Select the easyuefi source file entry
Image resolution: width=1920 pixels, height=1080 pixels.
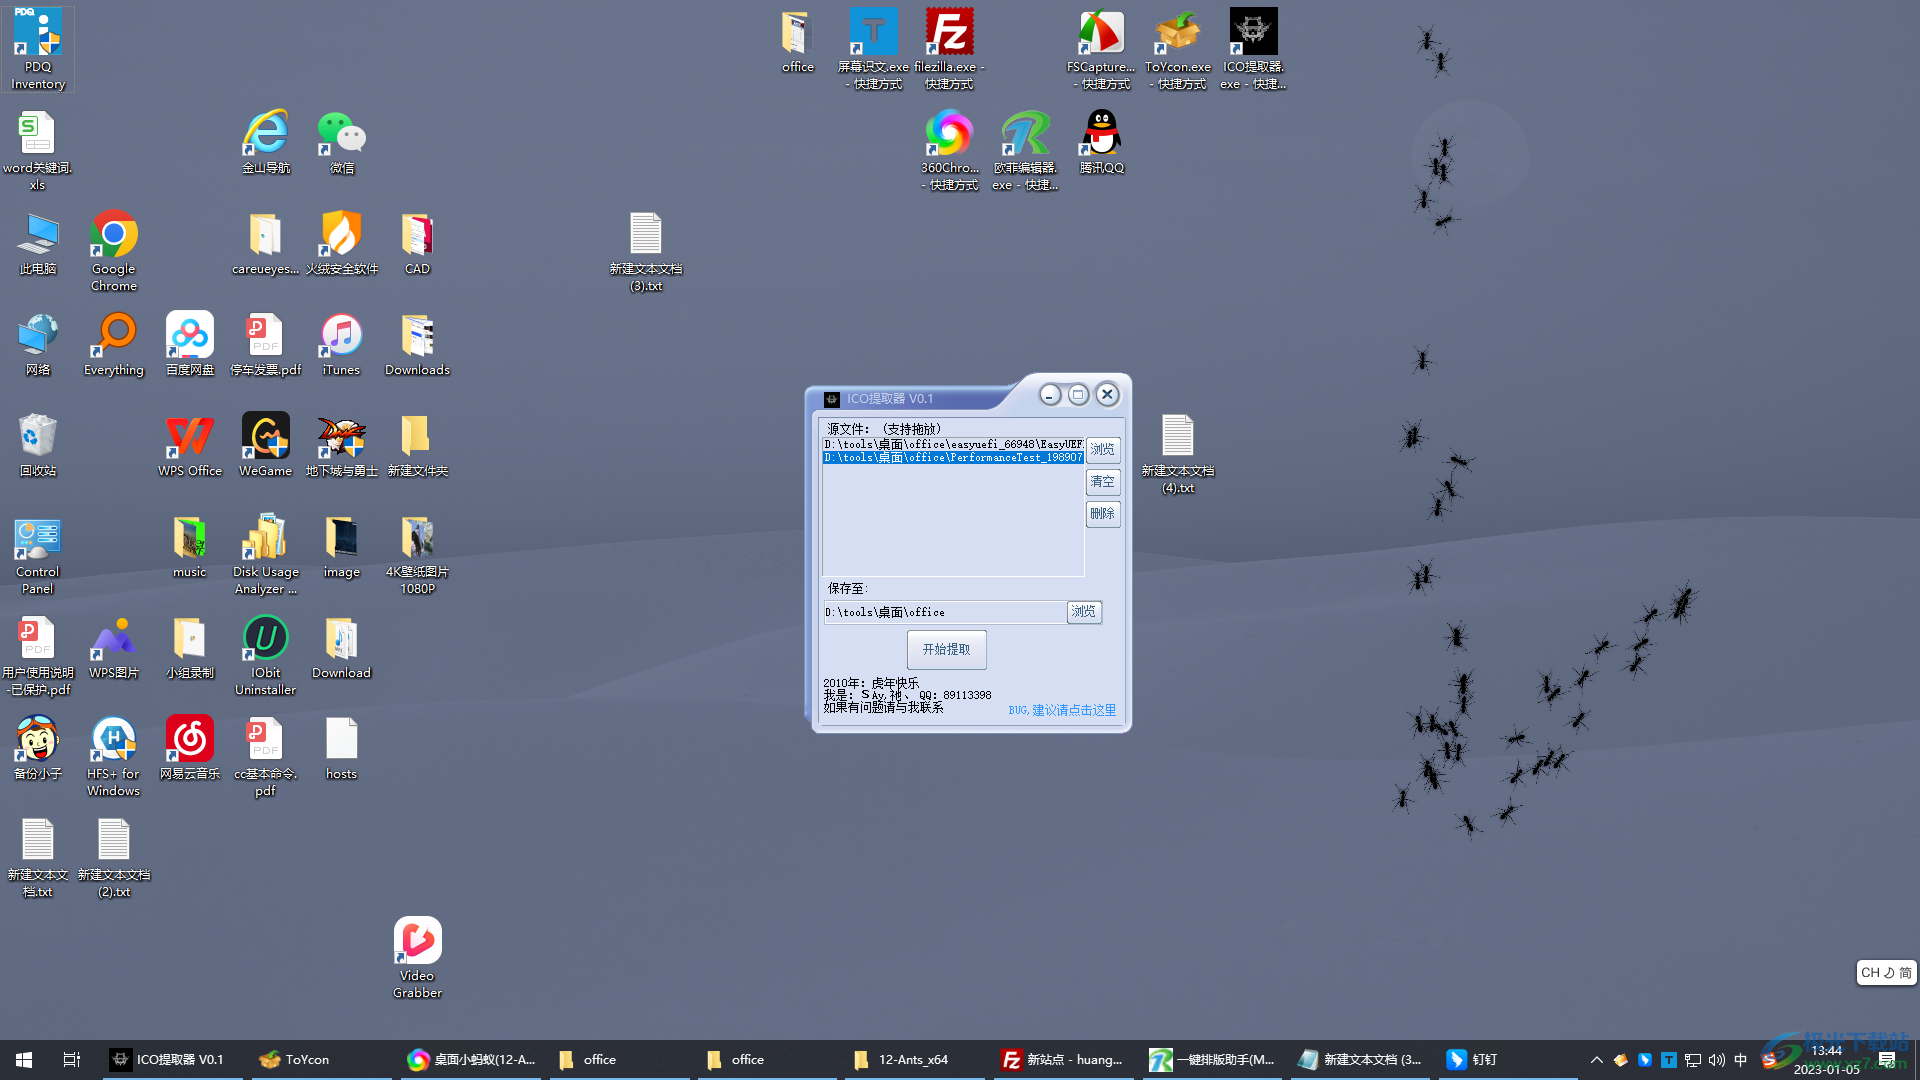click(x=952, y=444)
